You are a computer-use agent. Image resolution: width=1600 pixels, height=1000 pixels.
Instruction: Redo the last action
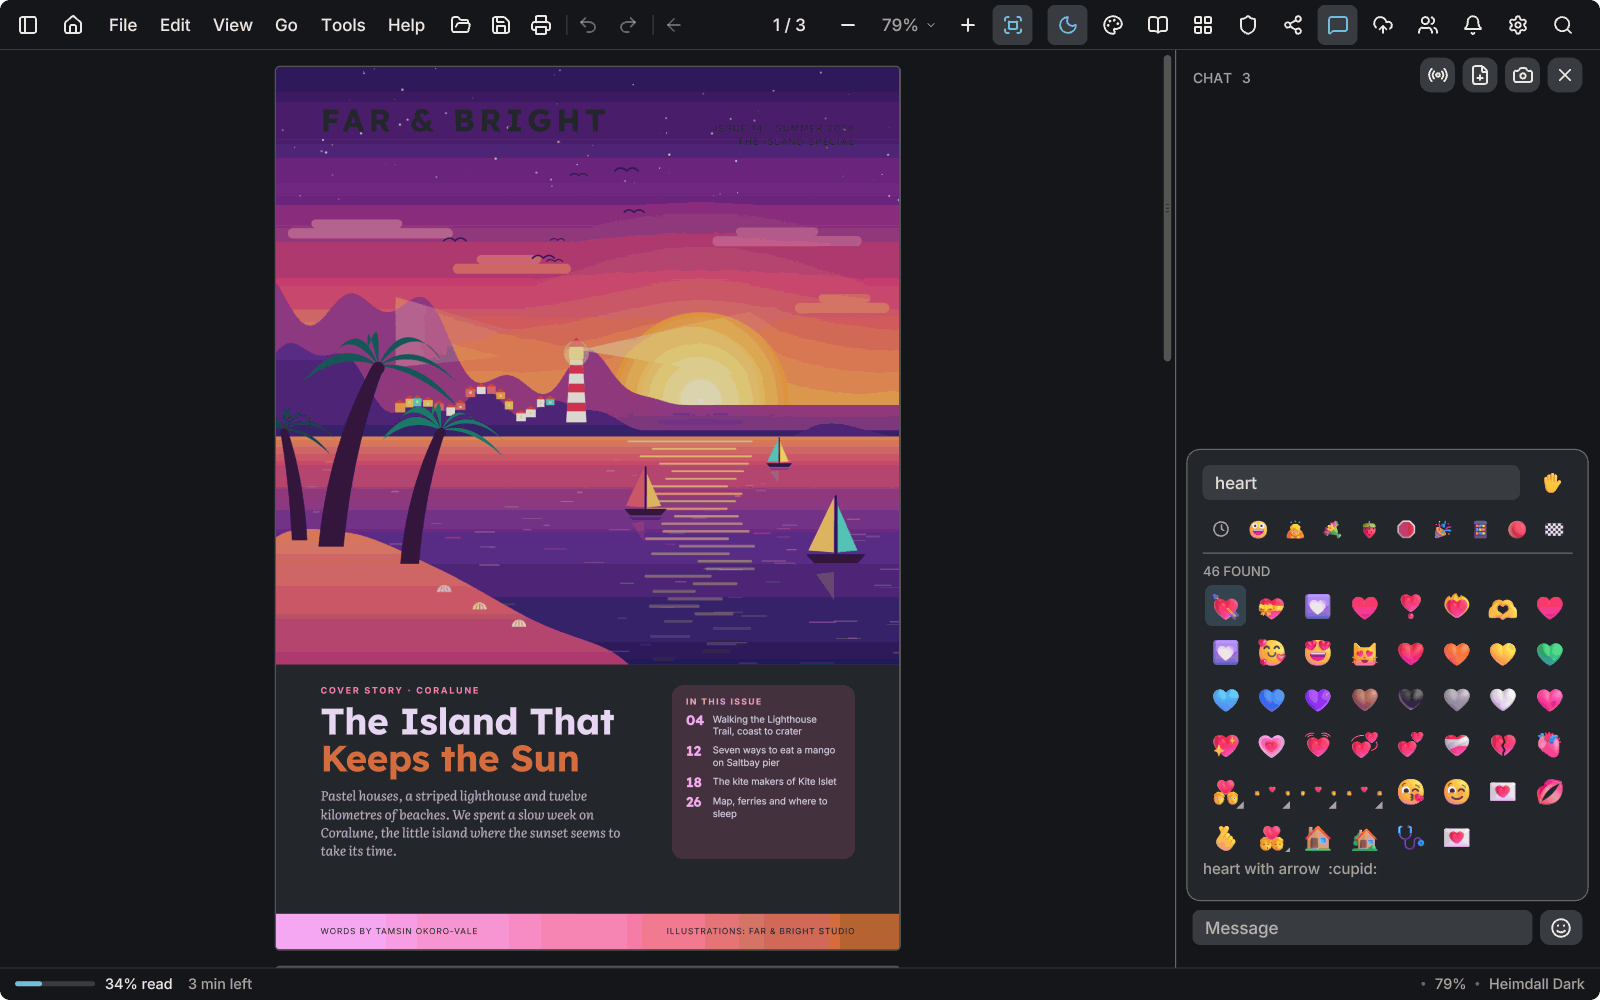(628, 25)
